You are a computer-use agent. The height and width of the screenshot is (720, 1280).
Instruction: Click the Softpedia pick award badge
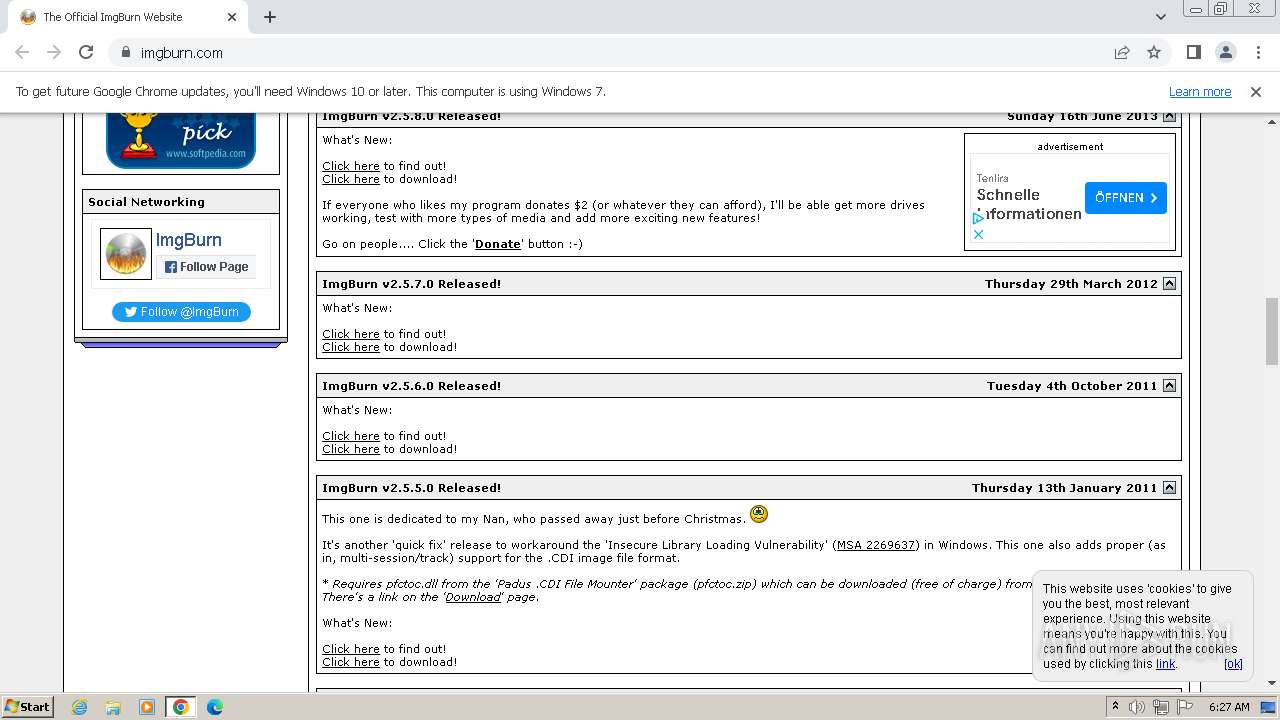(x=181, y=140)
